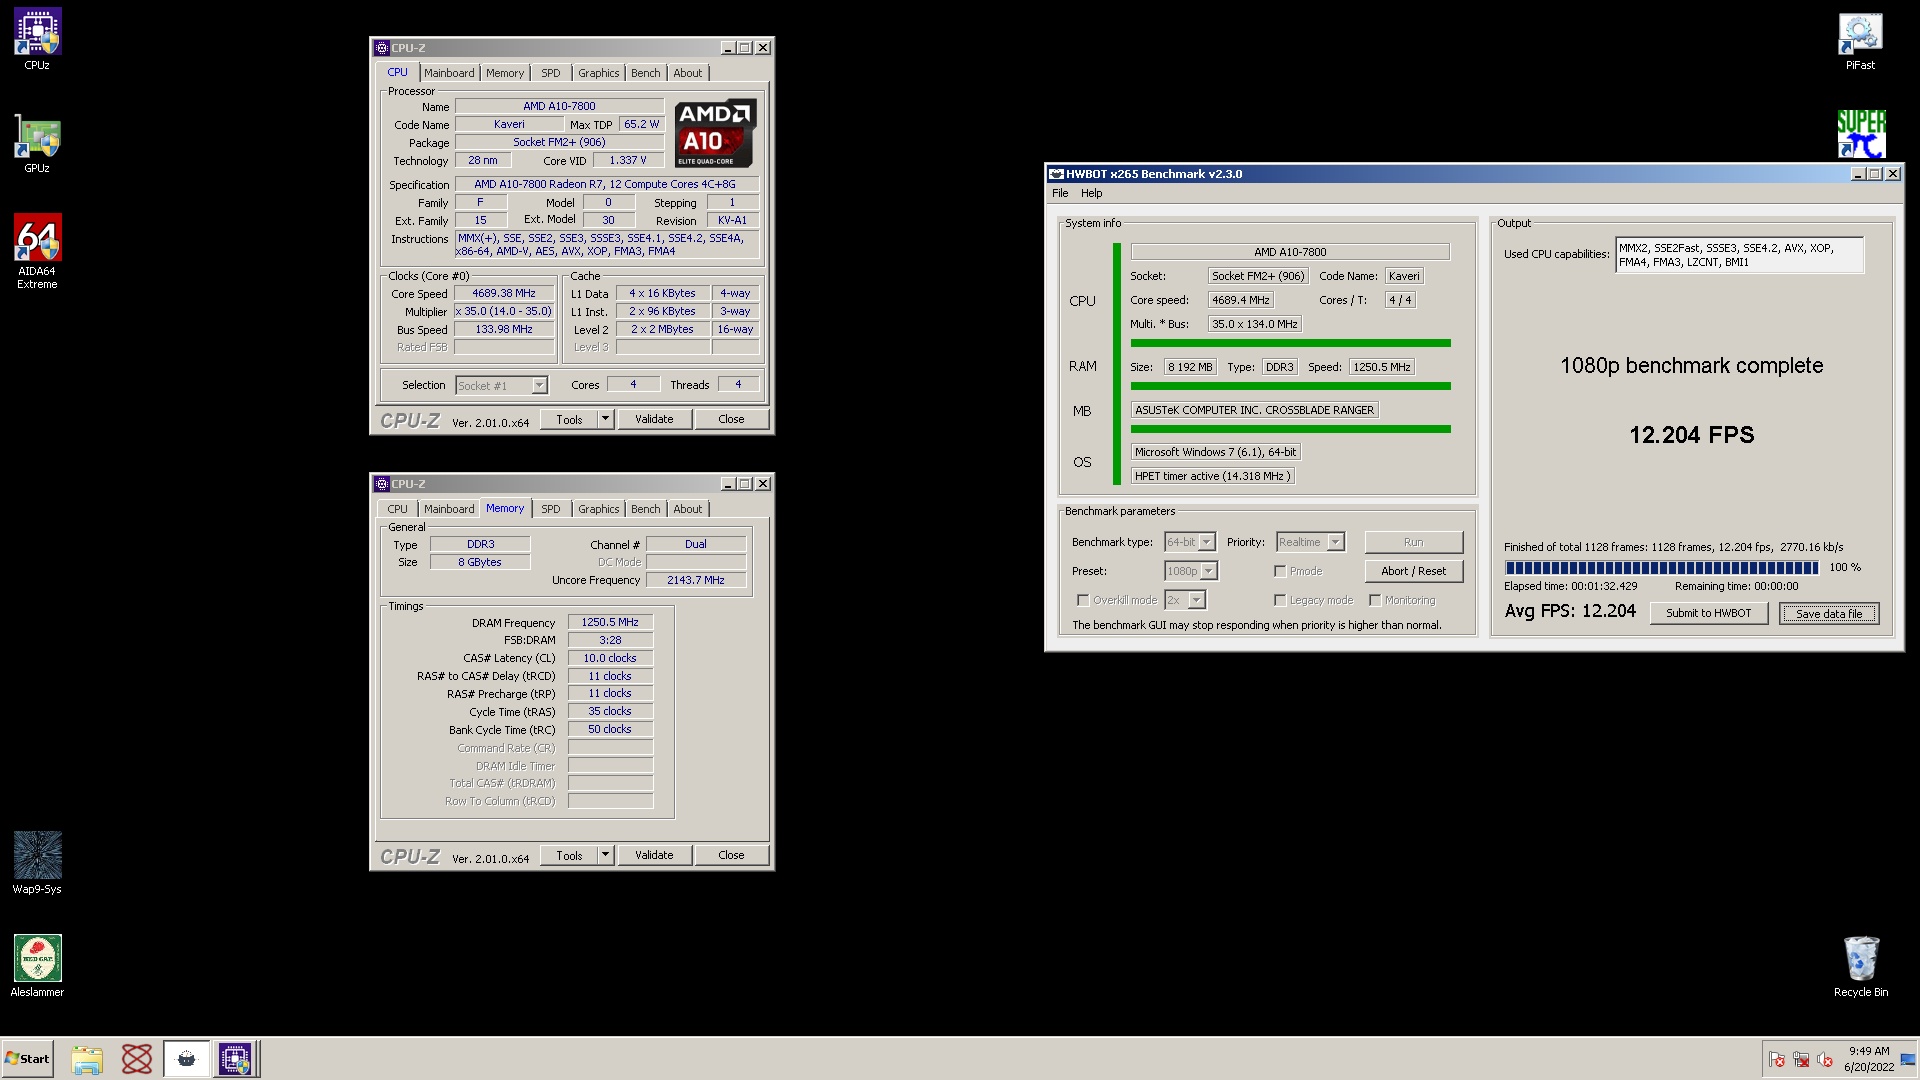Expand Tools arrow in top CPU-Z window

point(605,420)
